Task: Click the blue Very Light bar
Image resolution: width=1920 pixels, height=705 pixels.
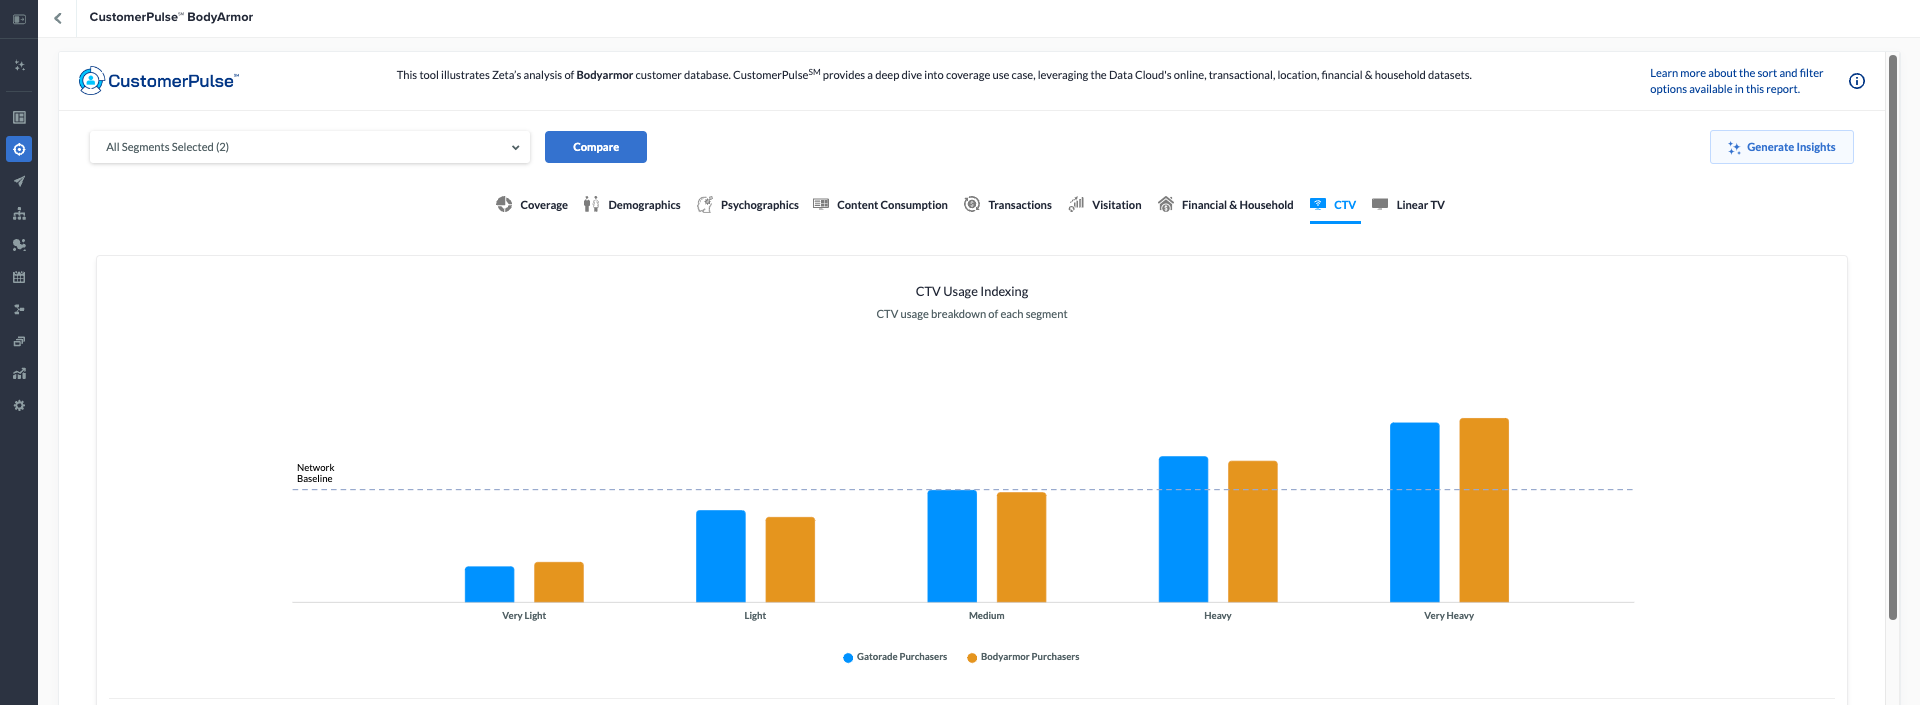Action: coord(490,584)
